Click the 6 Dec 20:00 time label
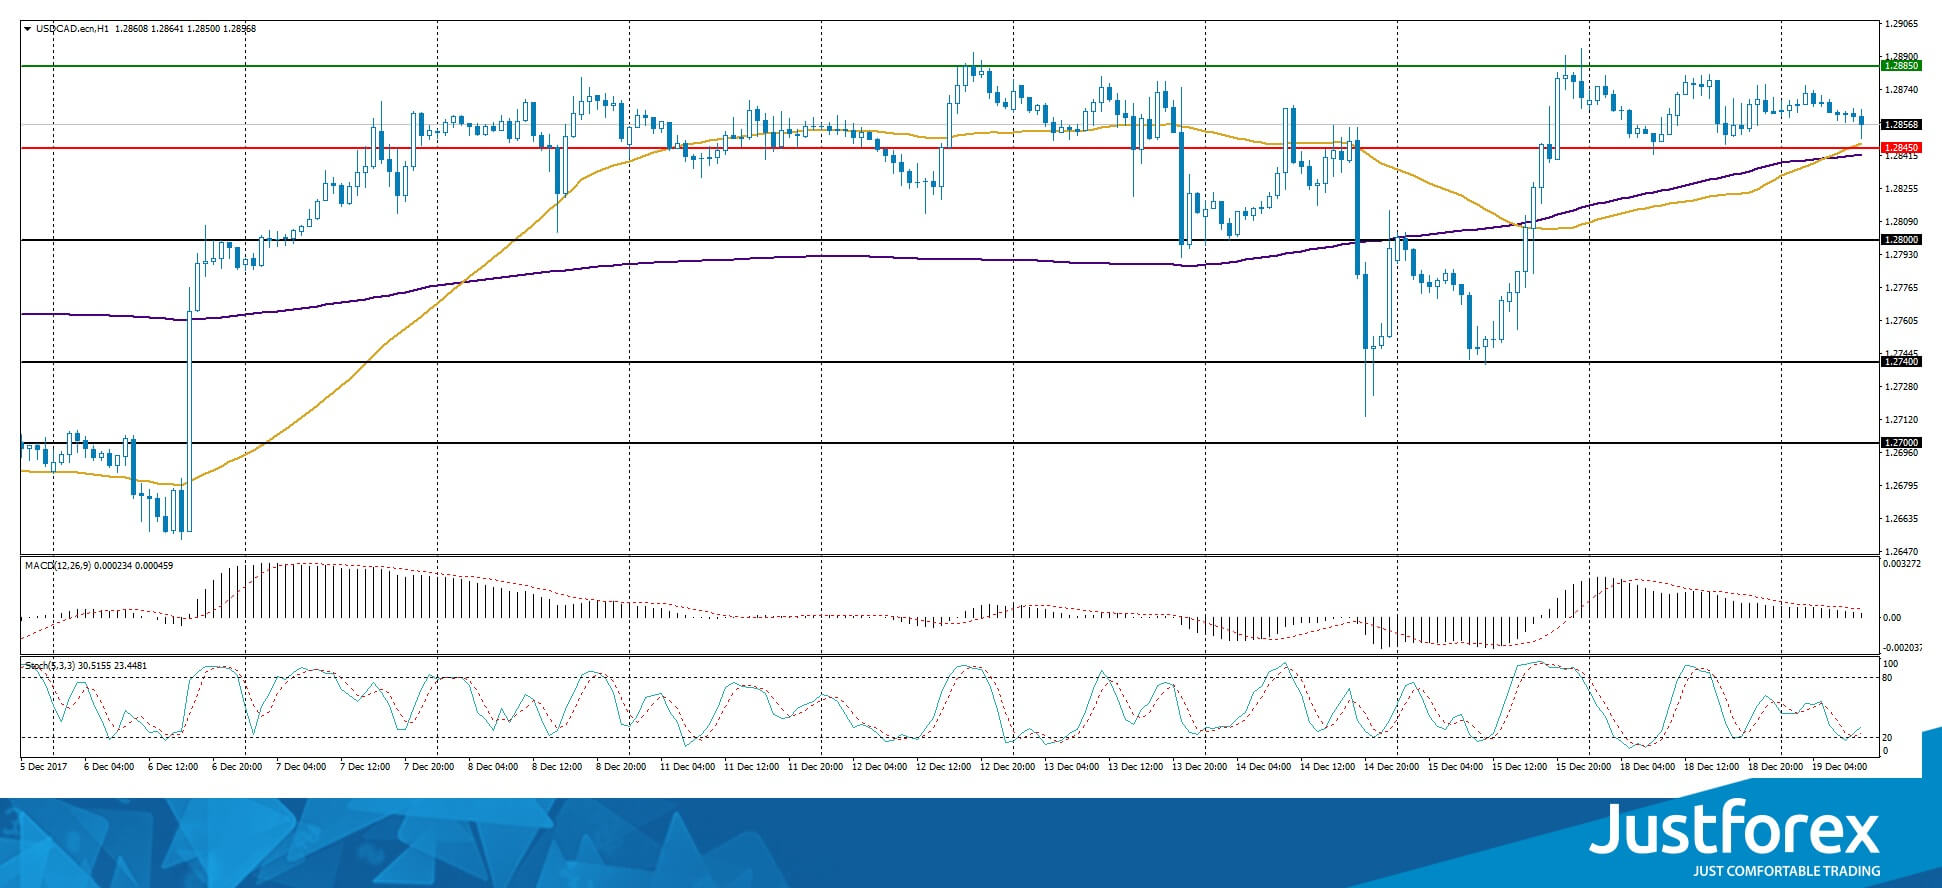 coord(237,767)
